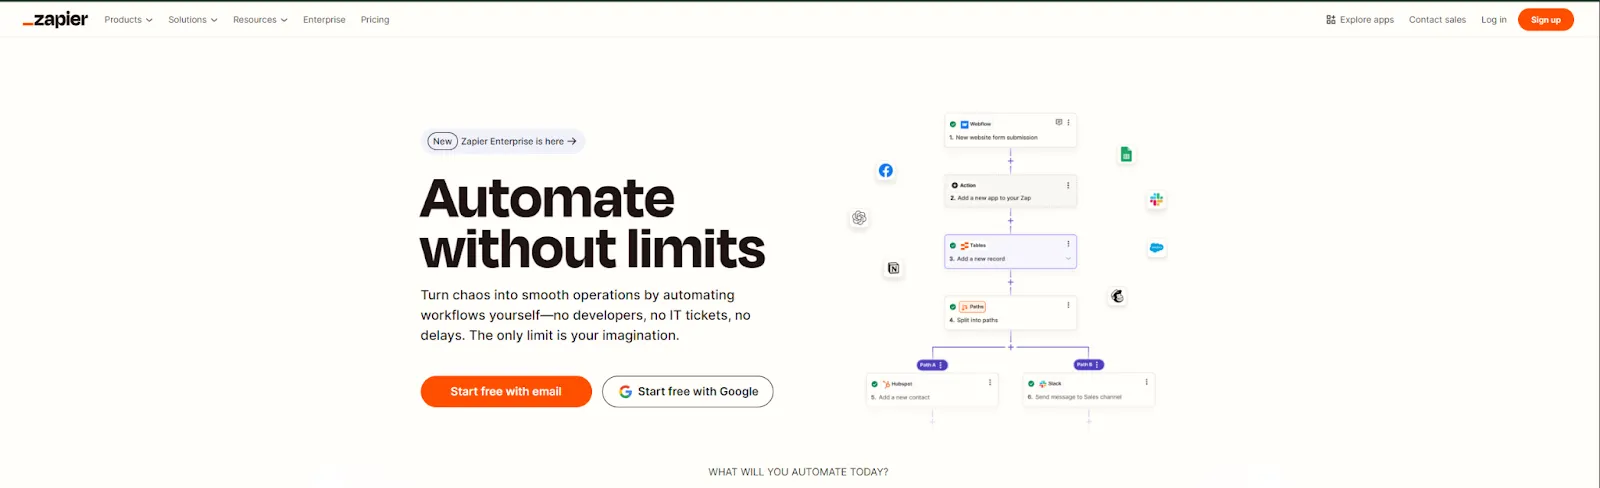Click the Explore apps grid icon
The image size is (1600, 488).
1331,20
